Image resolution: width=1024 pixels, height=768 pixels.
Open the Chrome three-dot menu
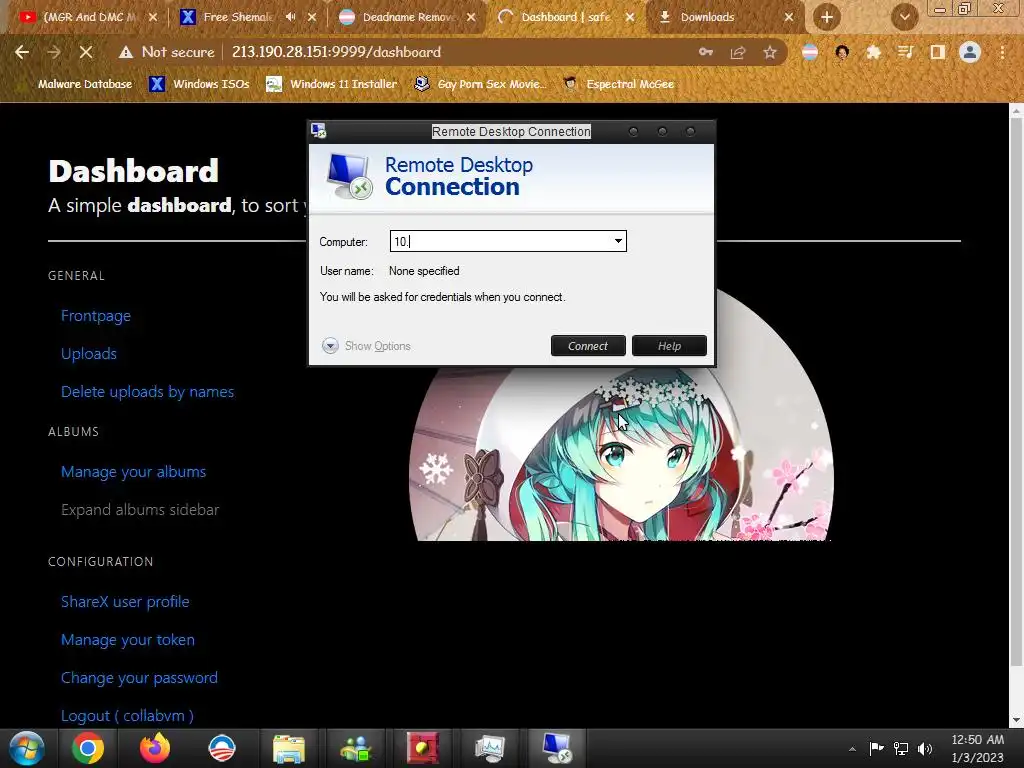(1002, 52)
